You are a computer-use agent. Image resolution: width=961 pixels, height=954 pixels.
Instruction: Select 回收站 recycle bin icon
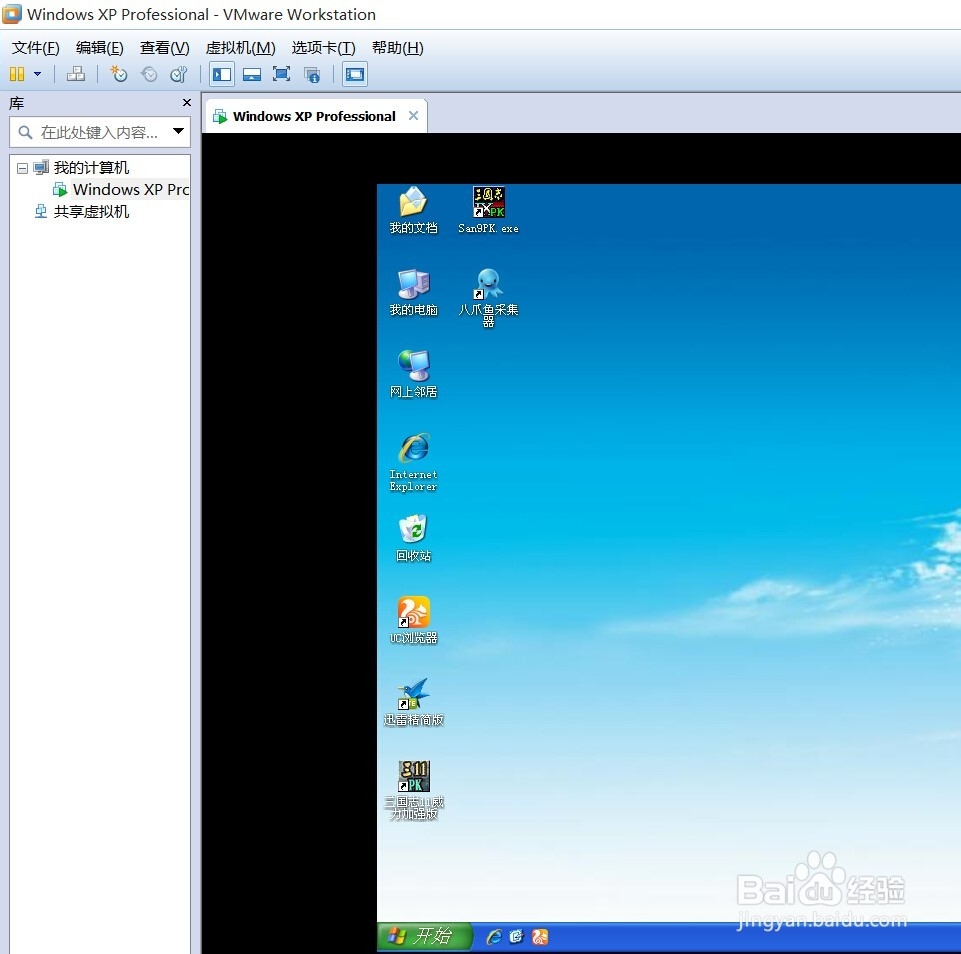click(x=414, y=538)
